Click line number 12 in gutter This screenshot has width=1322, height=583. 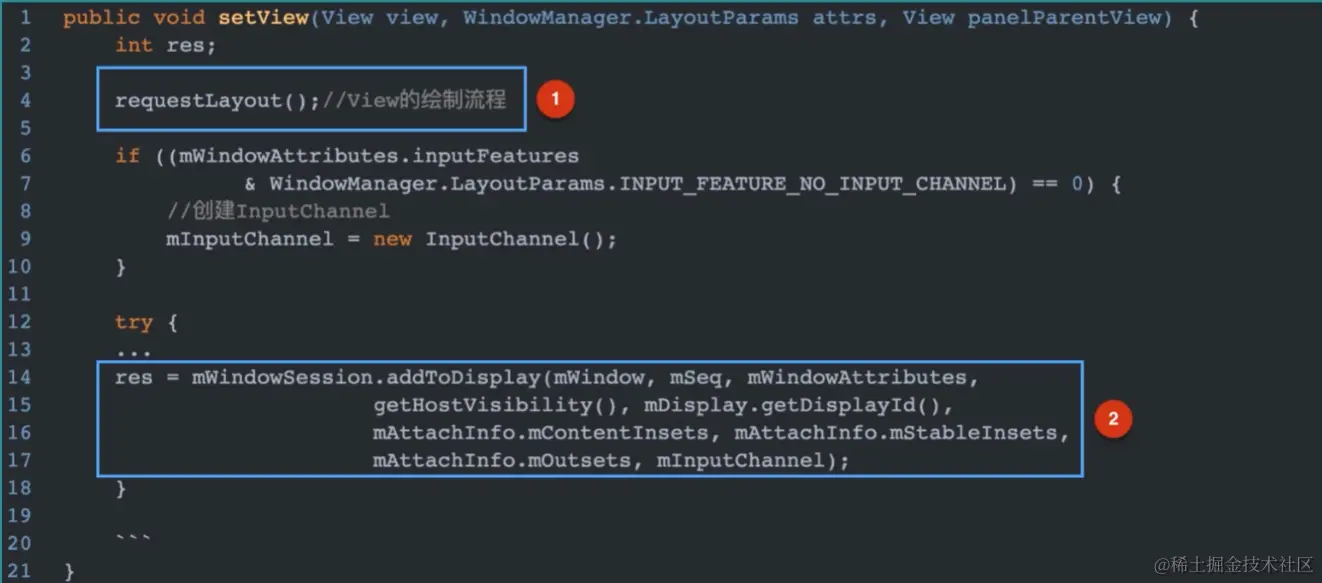[x=19, y=322]
